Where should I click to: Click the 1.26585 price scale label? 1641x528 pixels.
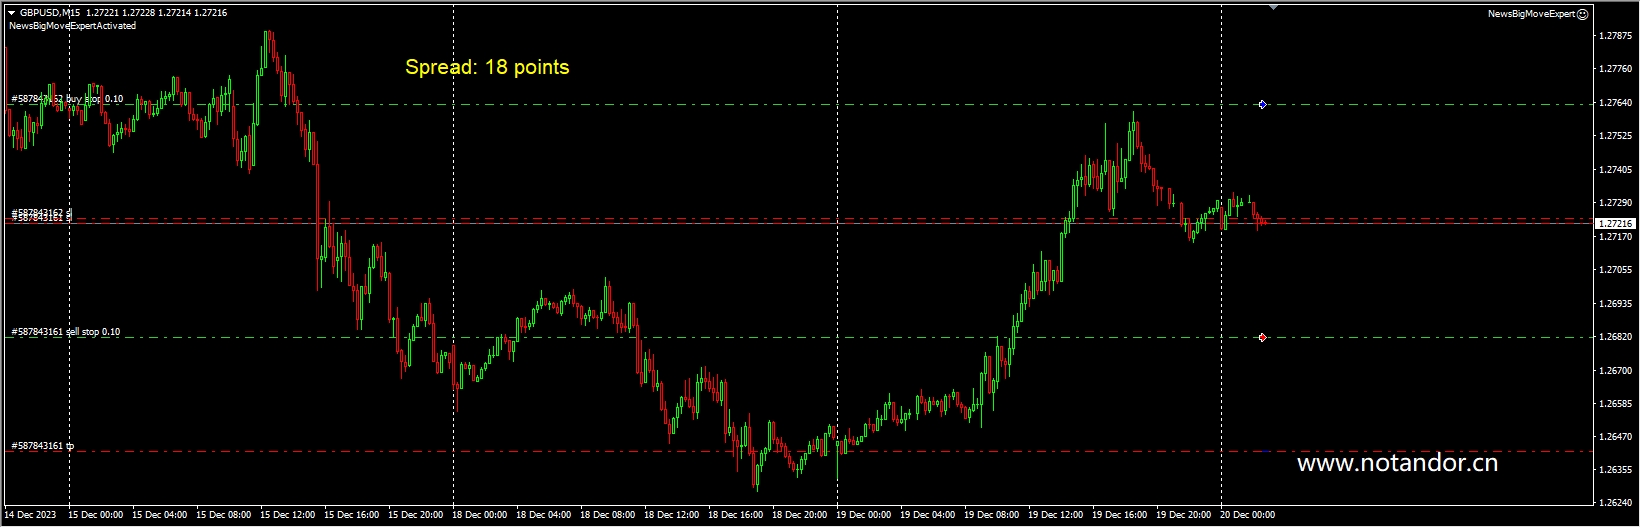point(1616,404)
